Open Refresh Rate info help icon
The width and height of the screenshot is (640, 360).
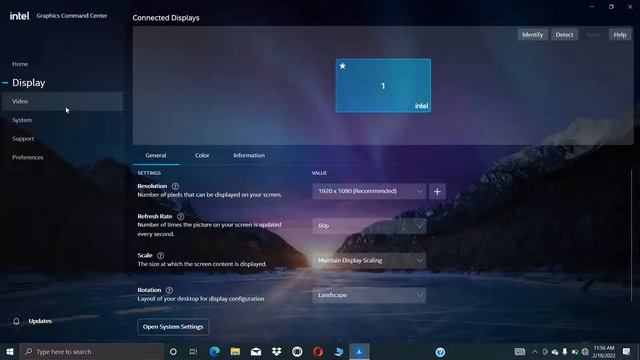(180, 216)
